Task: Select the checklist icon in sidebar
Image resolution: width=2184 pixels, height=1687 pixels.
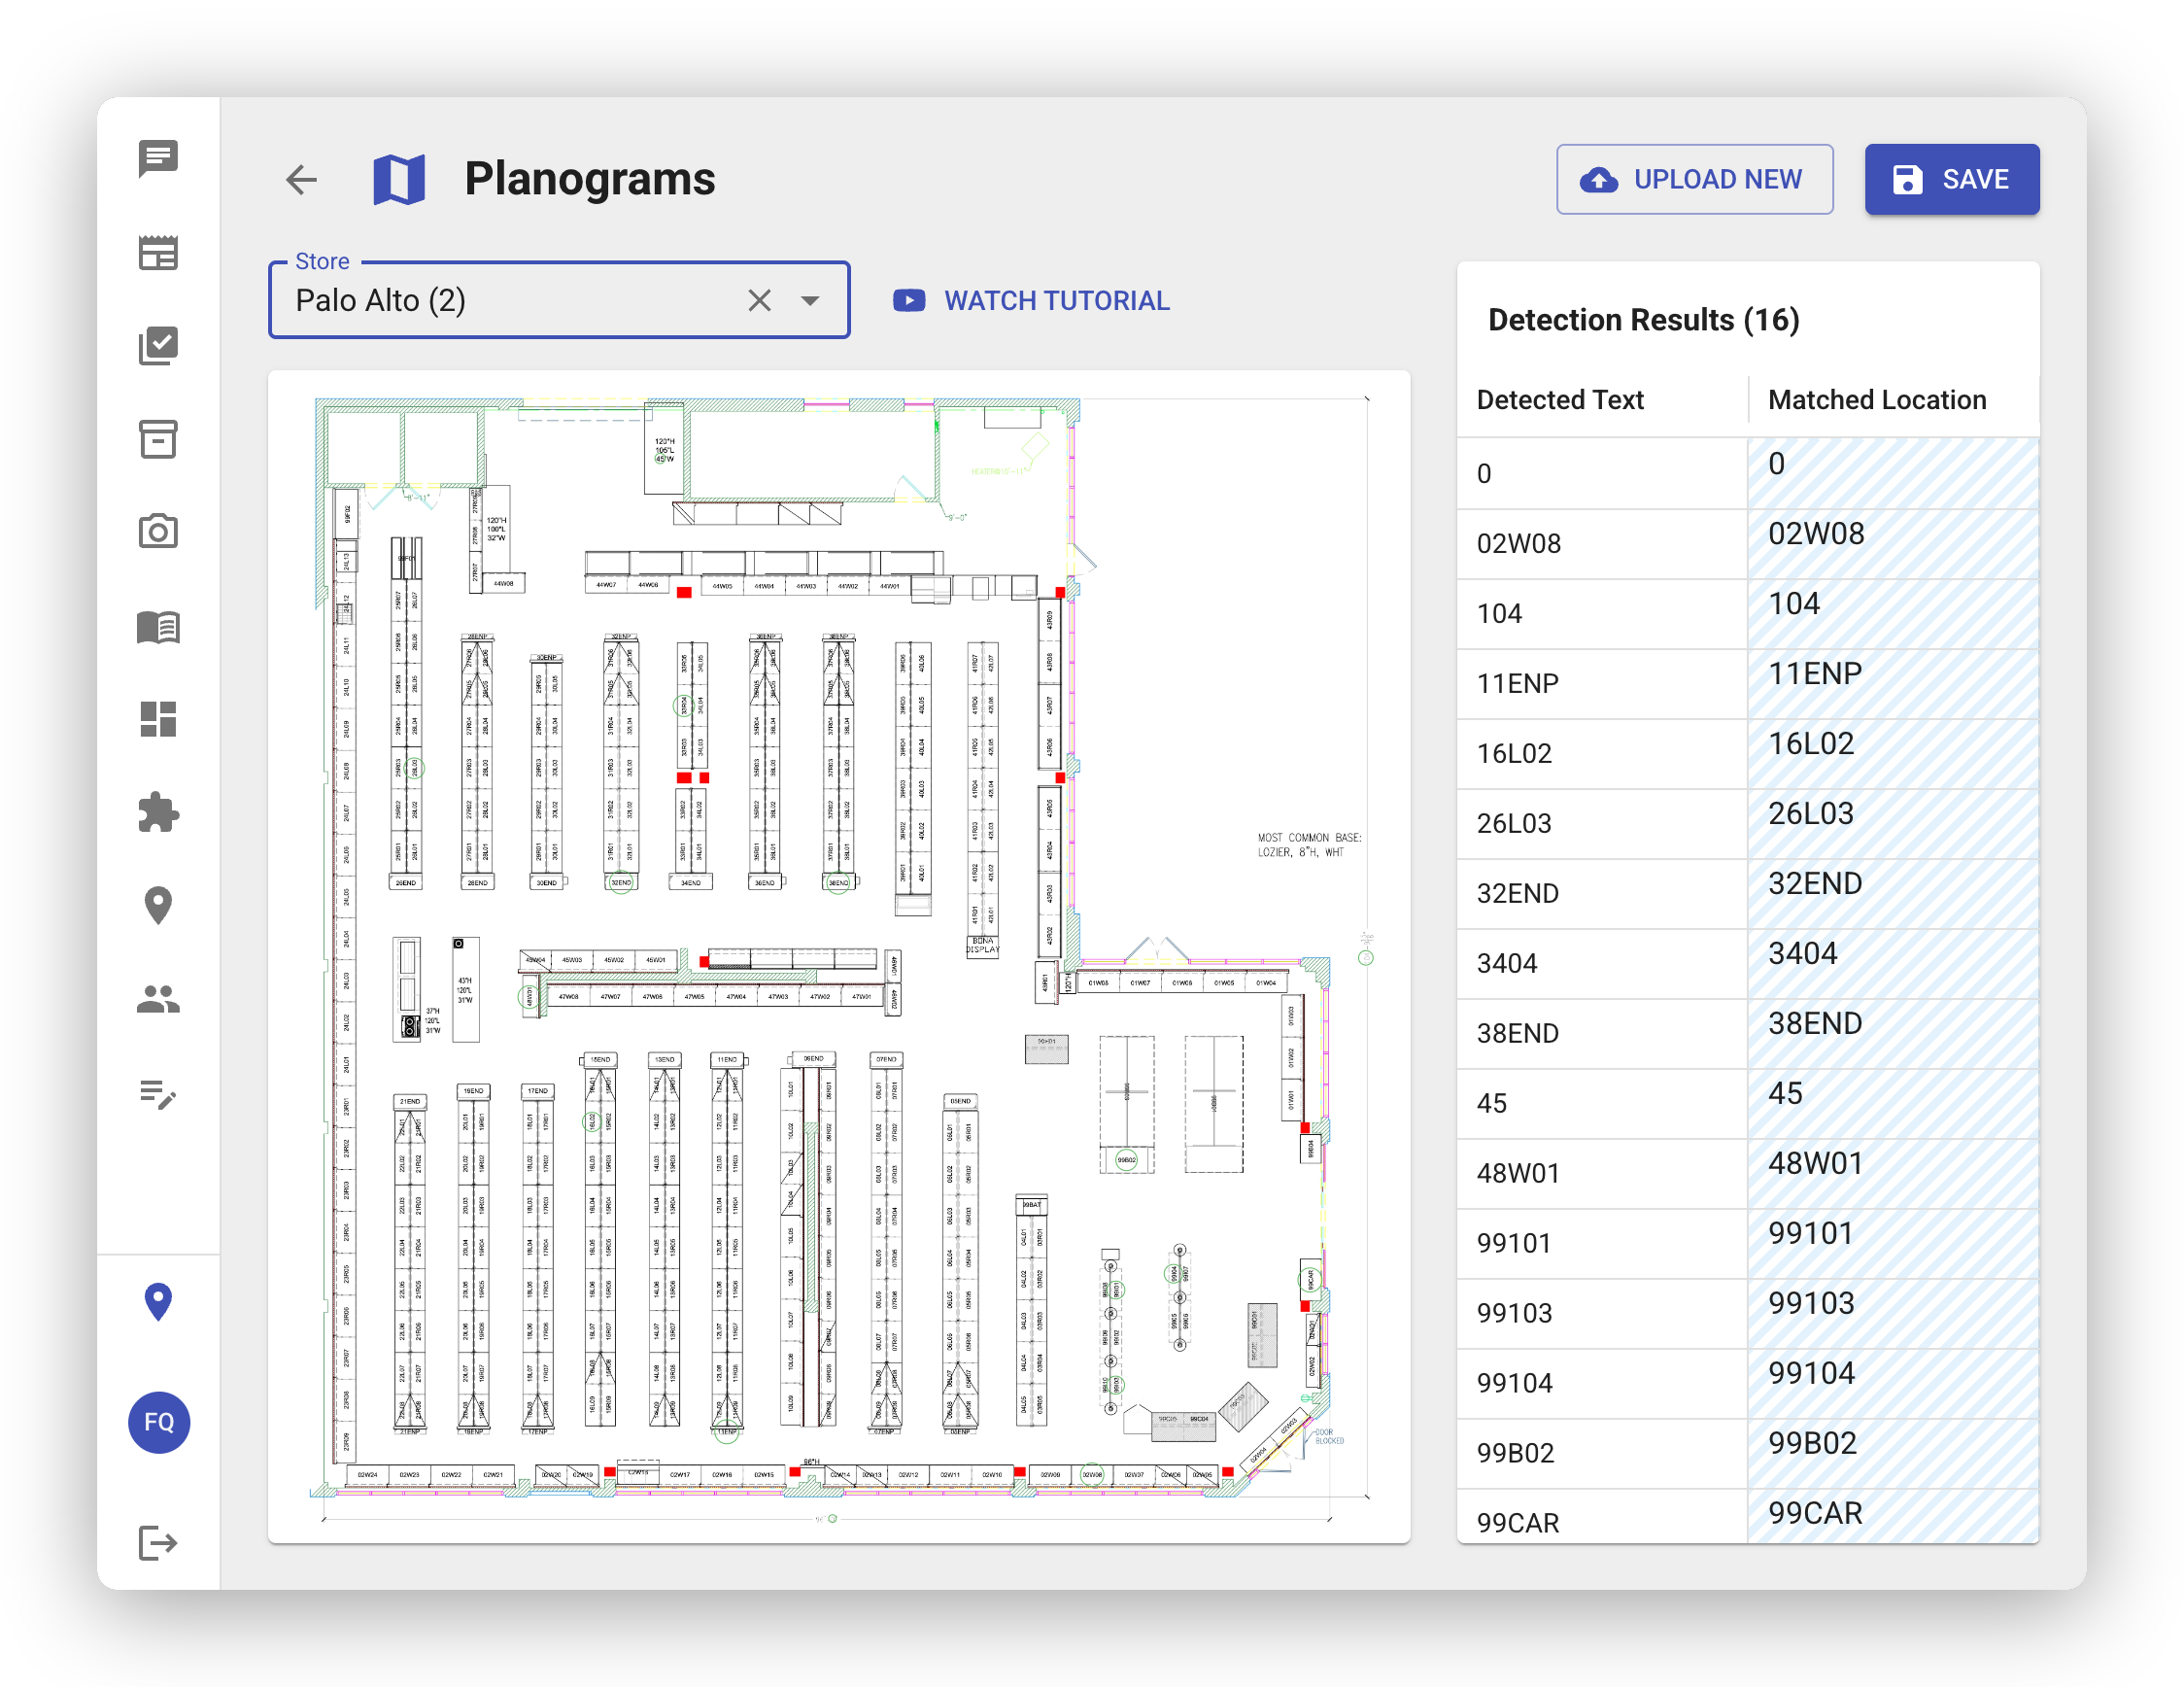Action: pos(158,346)
